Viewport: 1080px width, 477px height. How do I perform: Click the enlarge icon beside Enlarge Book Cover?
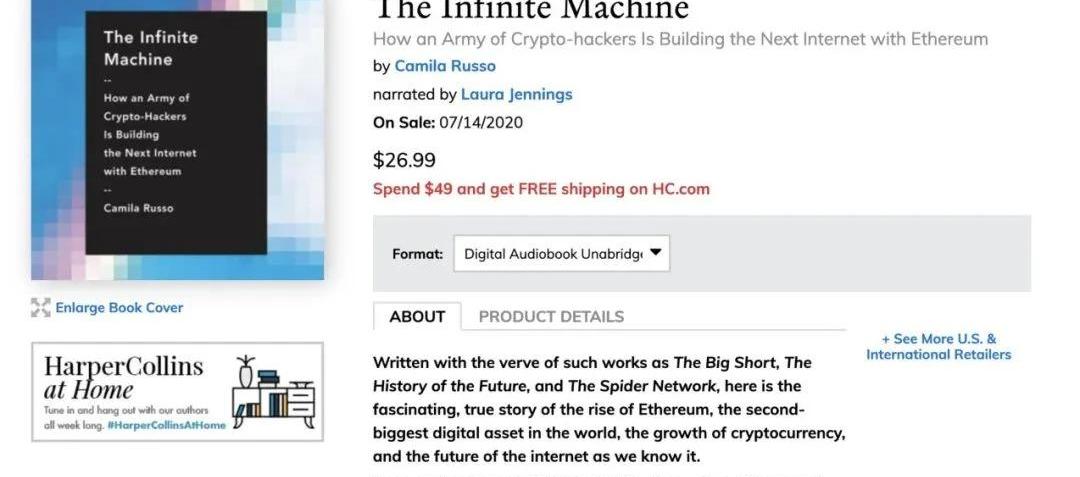click(40, 308)
